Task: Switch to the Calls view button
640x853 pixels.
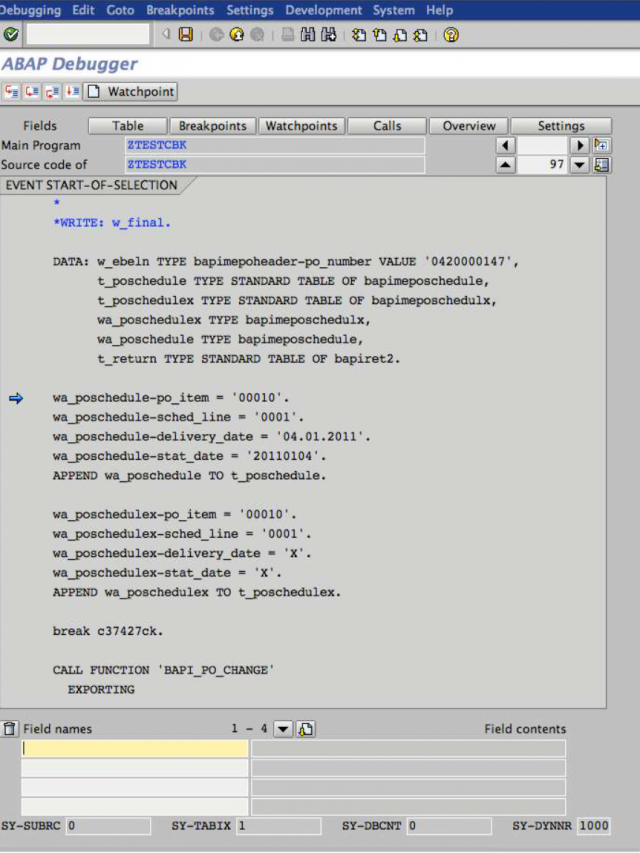Action: click(387, 126)
